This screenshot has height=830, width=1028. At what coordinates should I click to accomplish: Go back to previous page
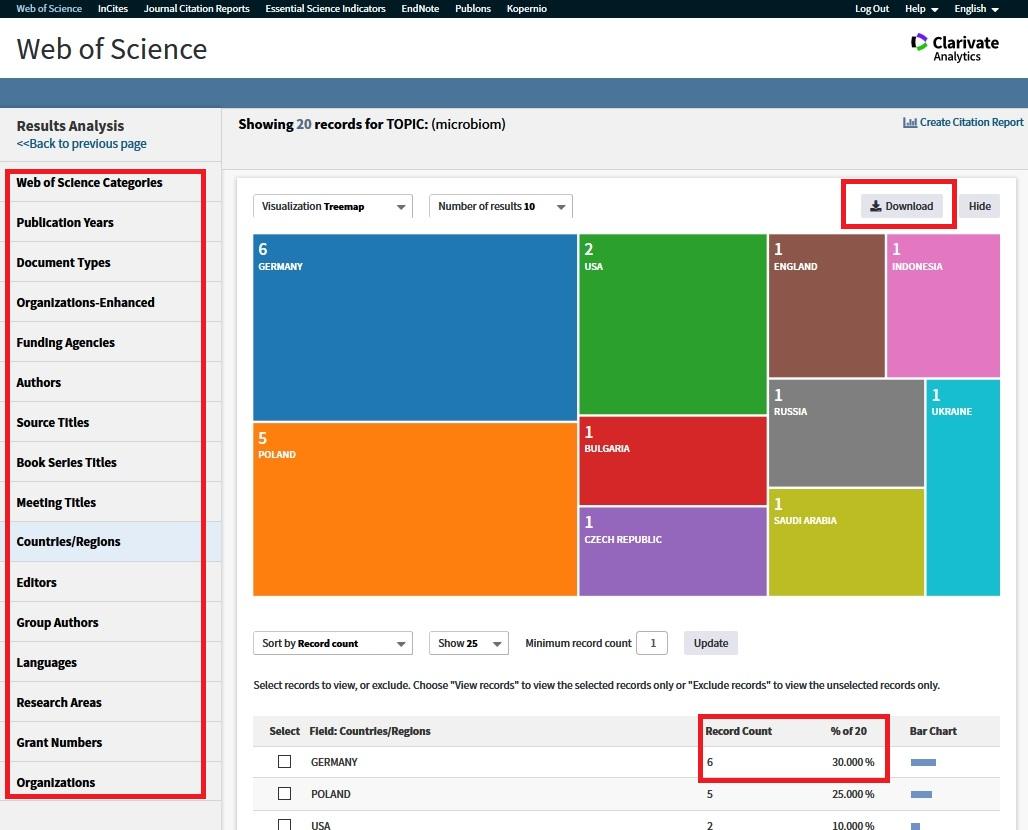81,144
